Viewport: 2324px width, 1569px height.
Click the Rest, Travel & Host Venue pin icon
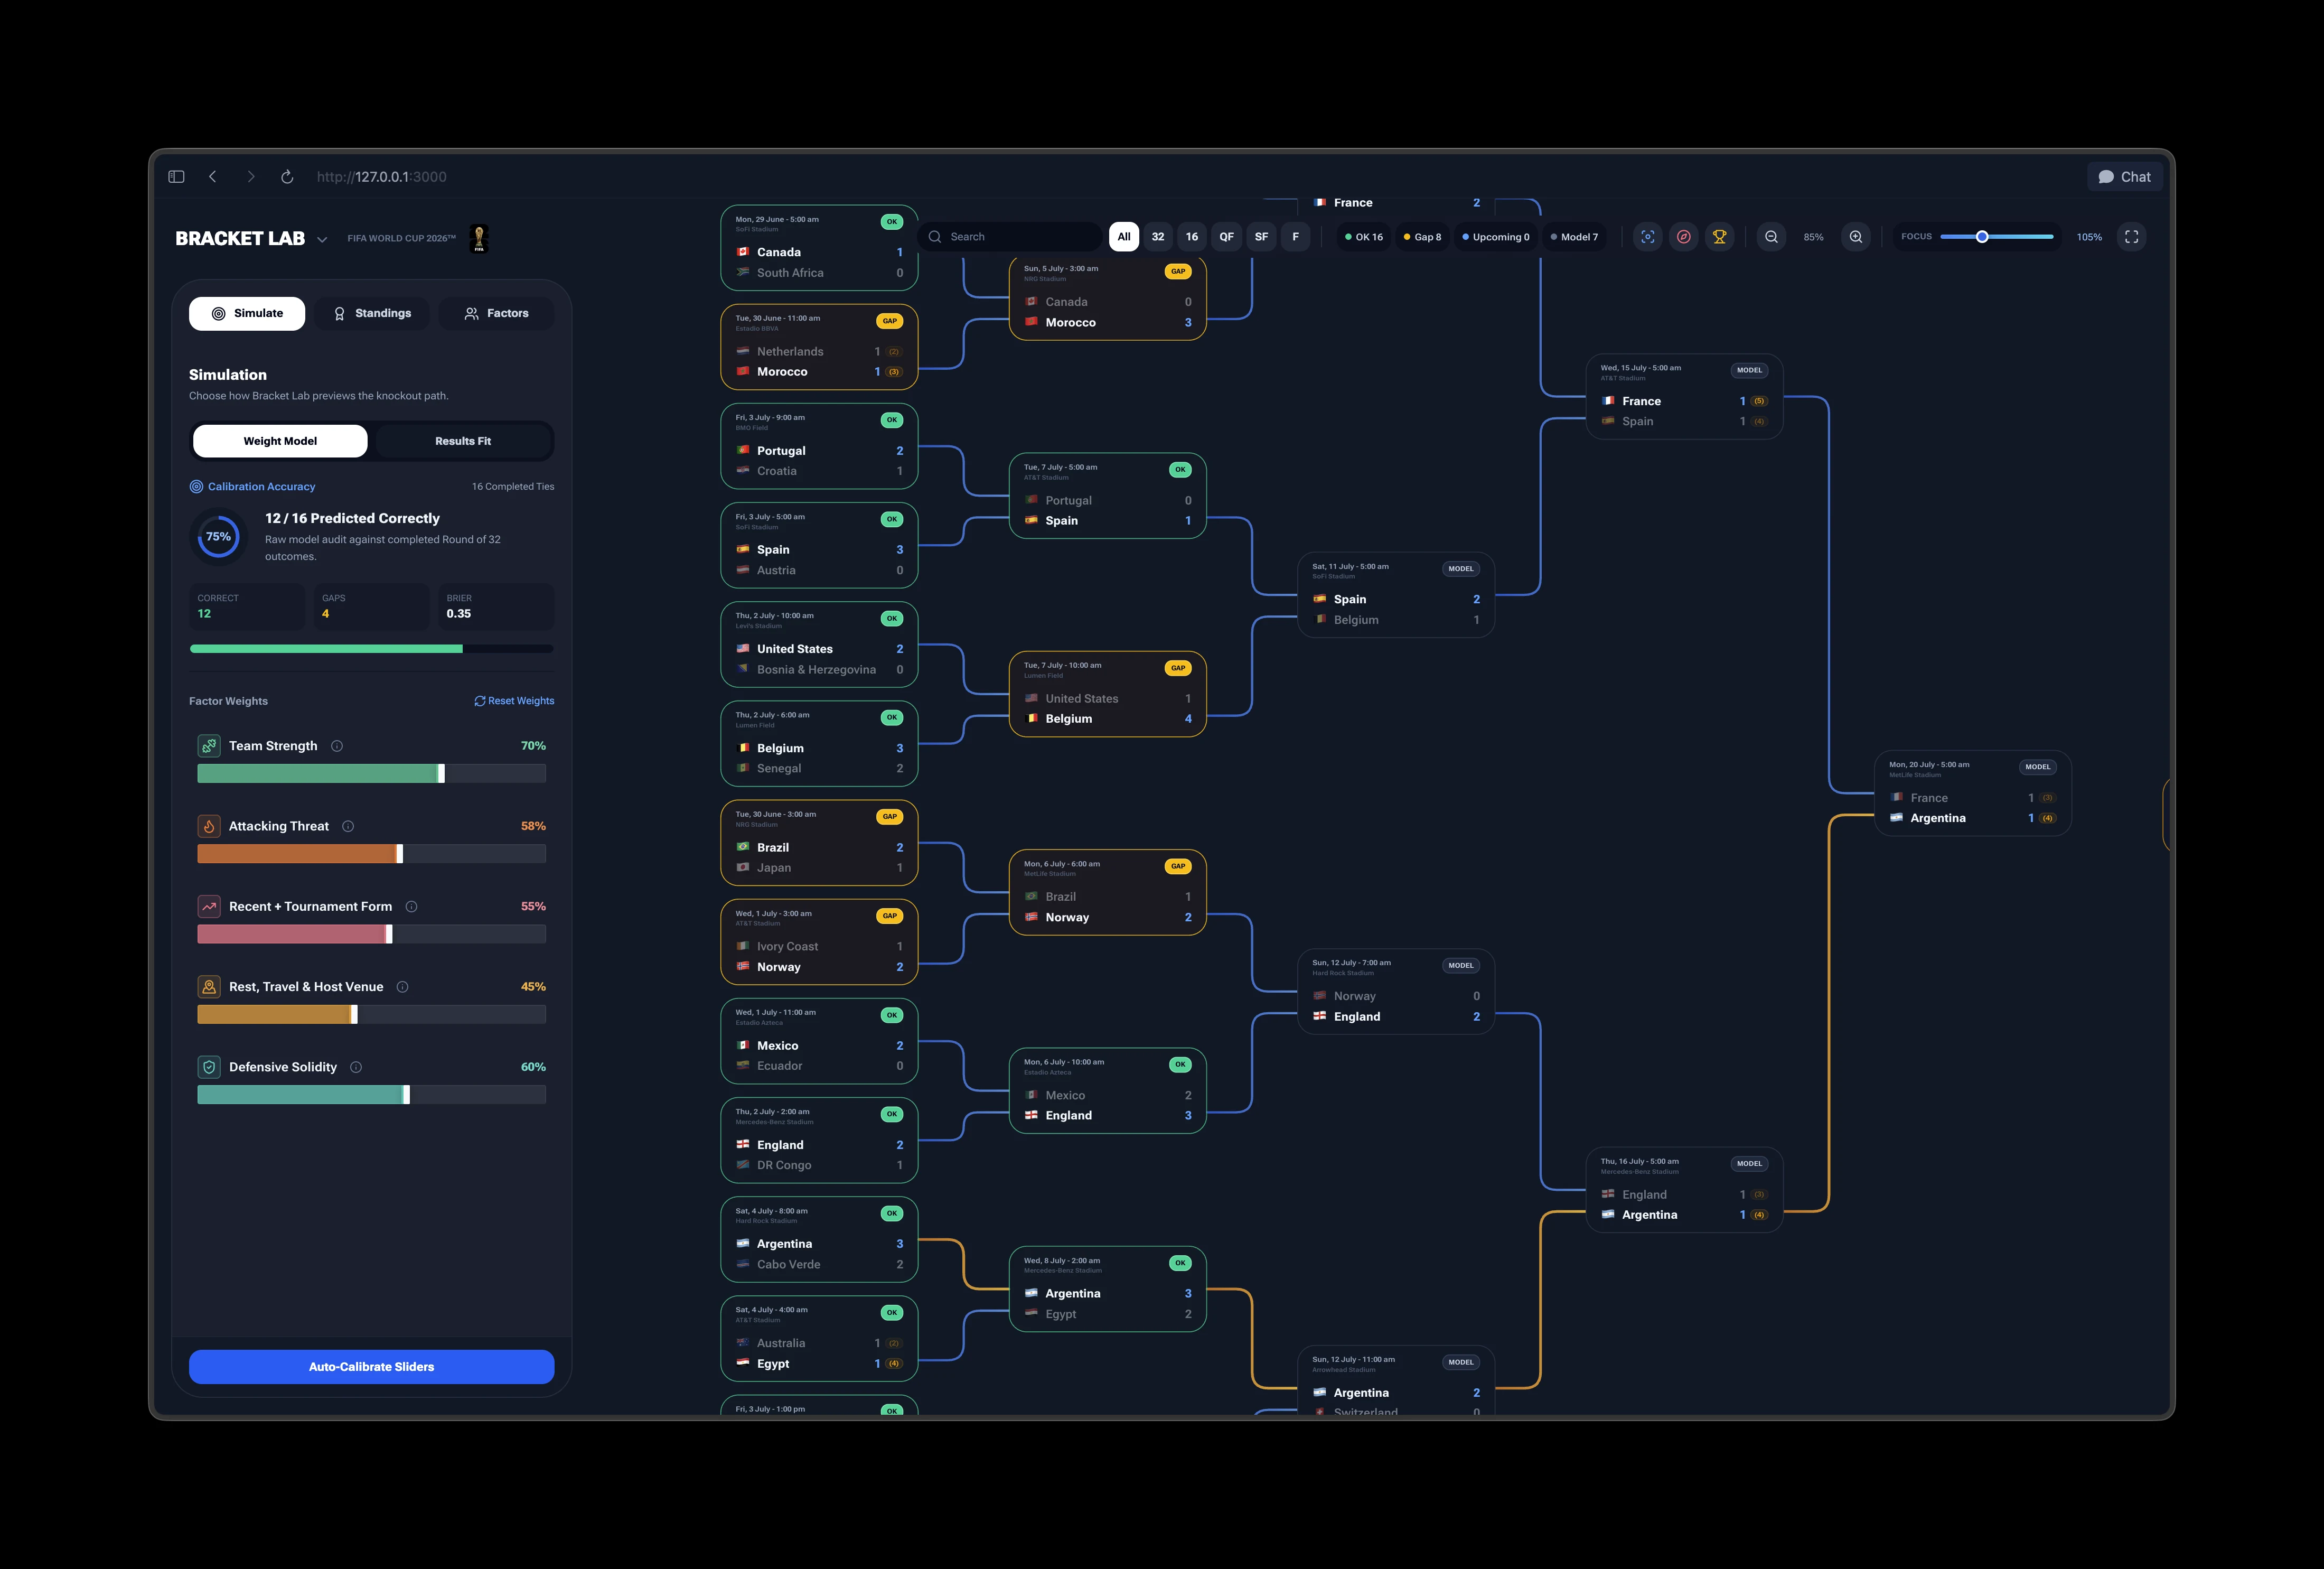209,987
